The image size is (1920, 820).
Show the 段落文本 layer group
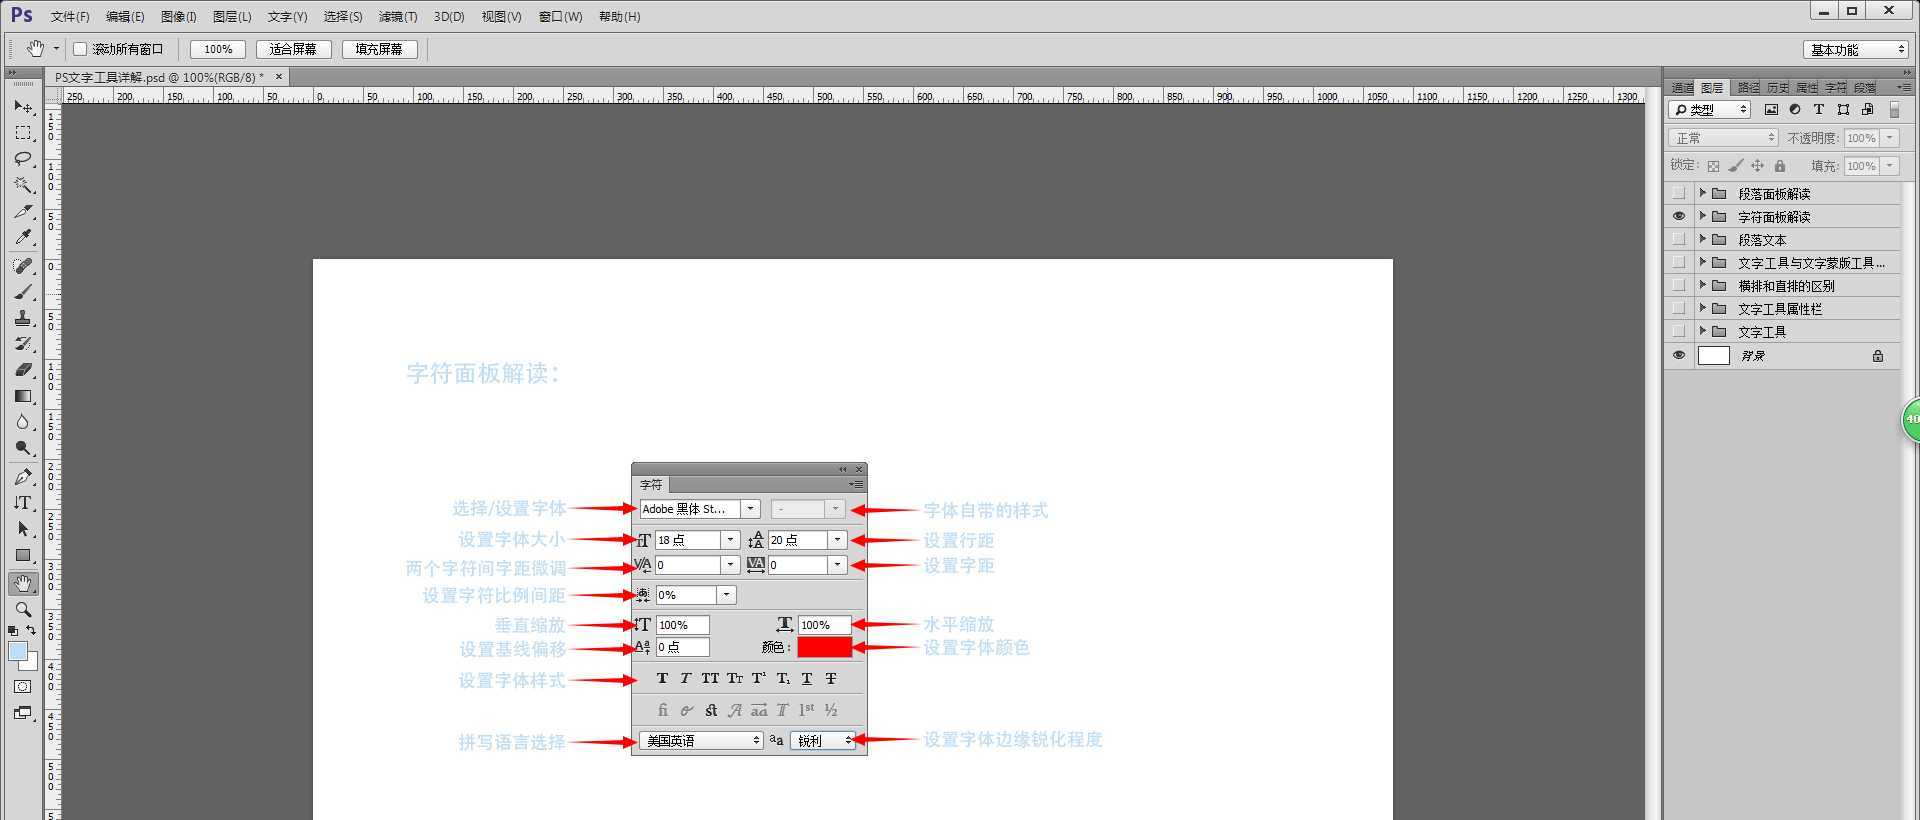coord(1679,240)
